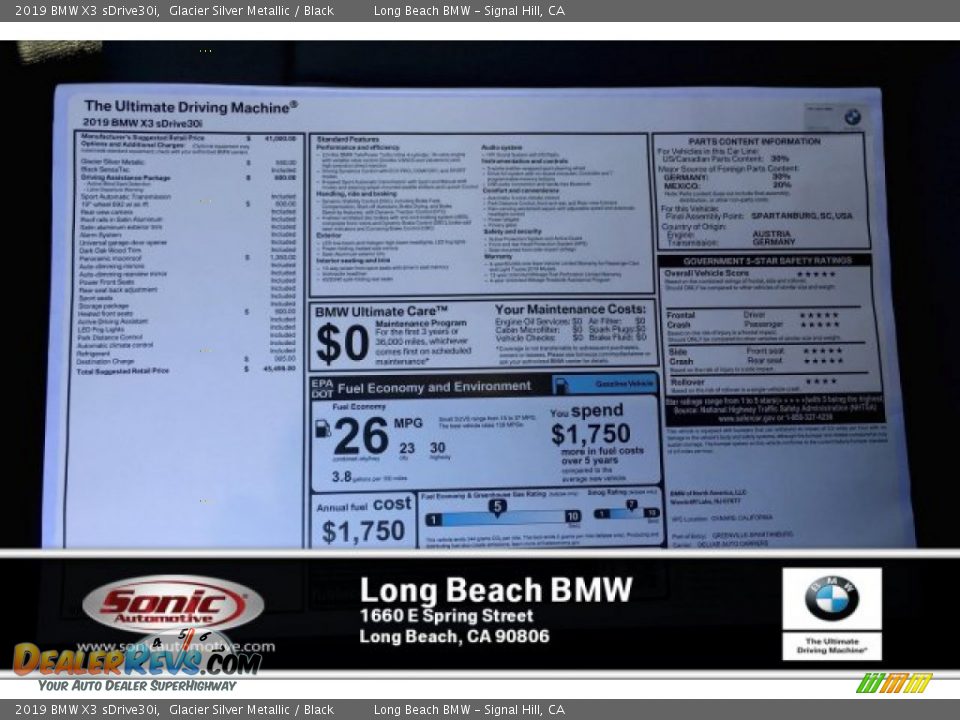Click 'Fuel Economy and Environment' banner
Viewport: 960px width, 720px height.
pos(434,387)
